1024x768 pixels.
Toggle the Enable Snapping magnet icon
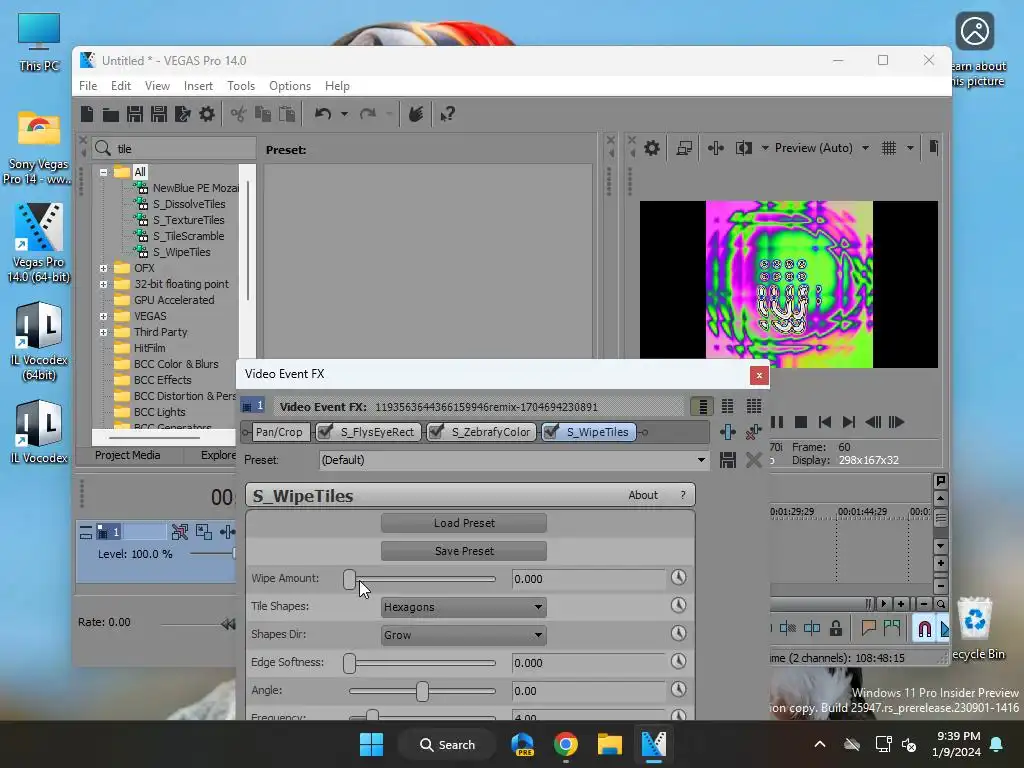pyautogui.click(x=924, y=628)
